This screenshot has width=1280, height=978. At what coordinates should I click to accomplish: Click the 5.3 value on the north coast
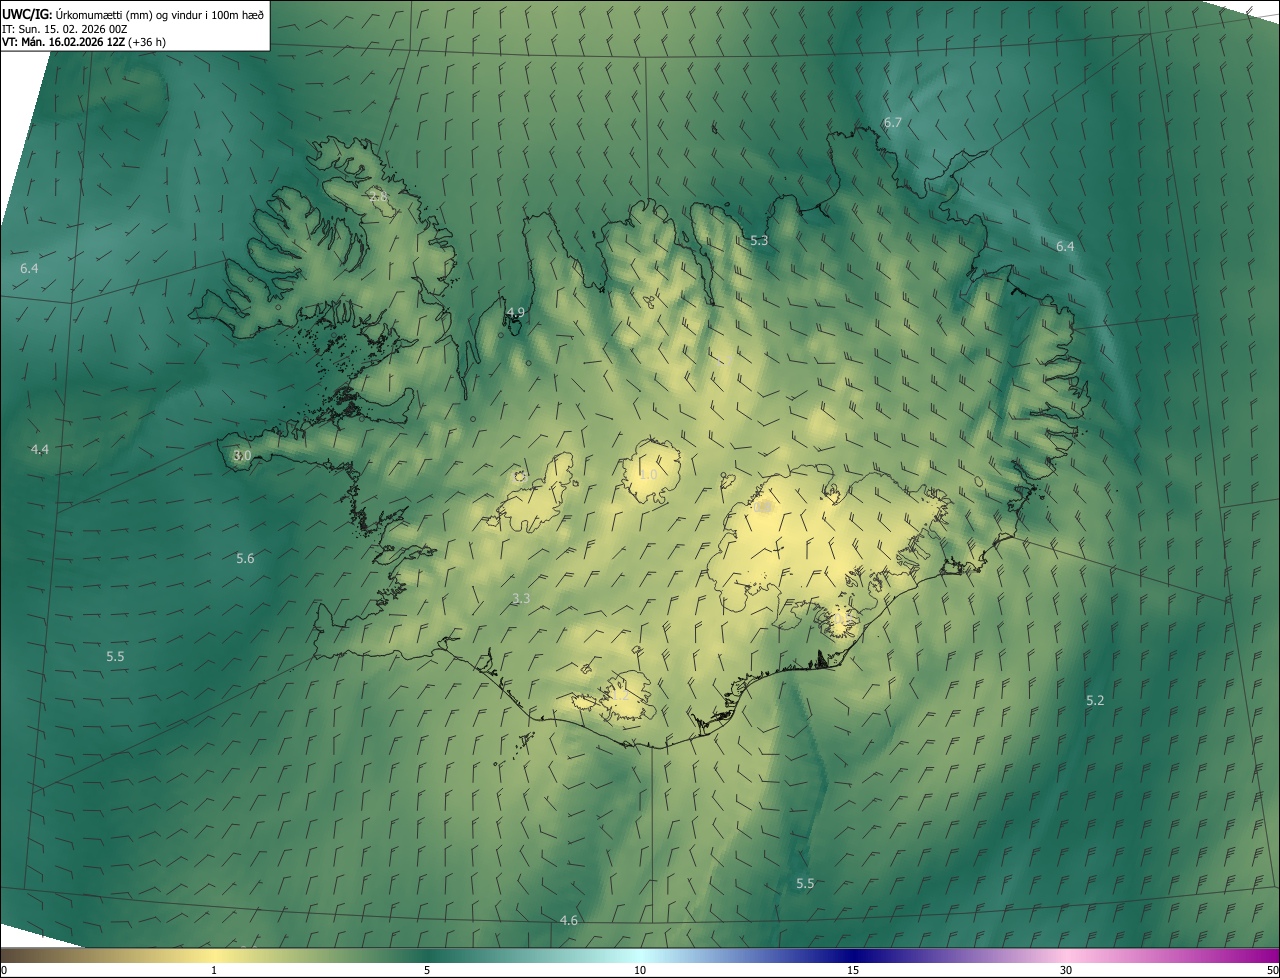759,240
